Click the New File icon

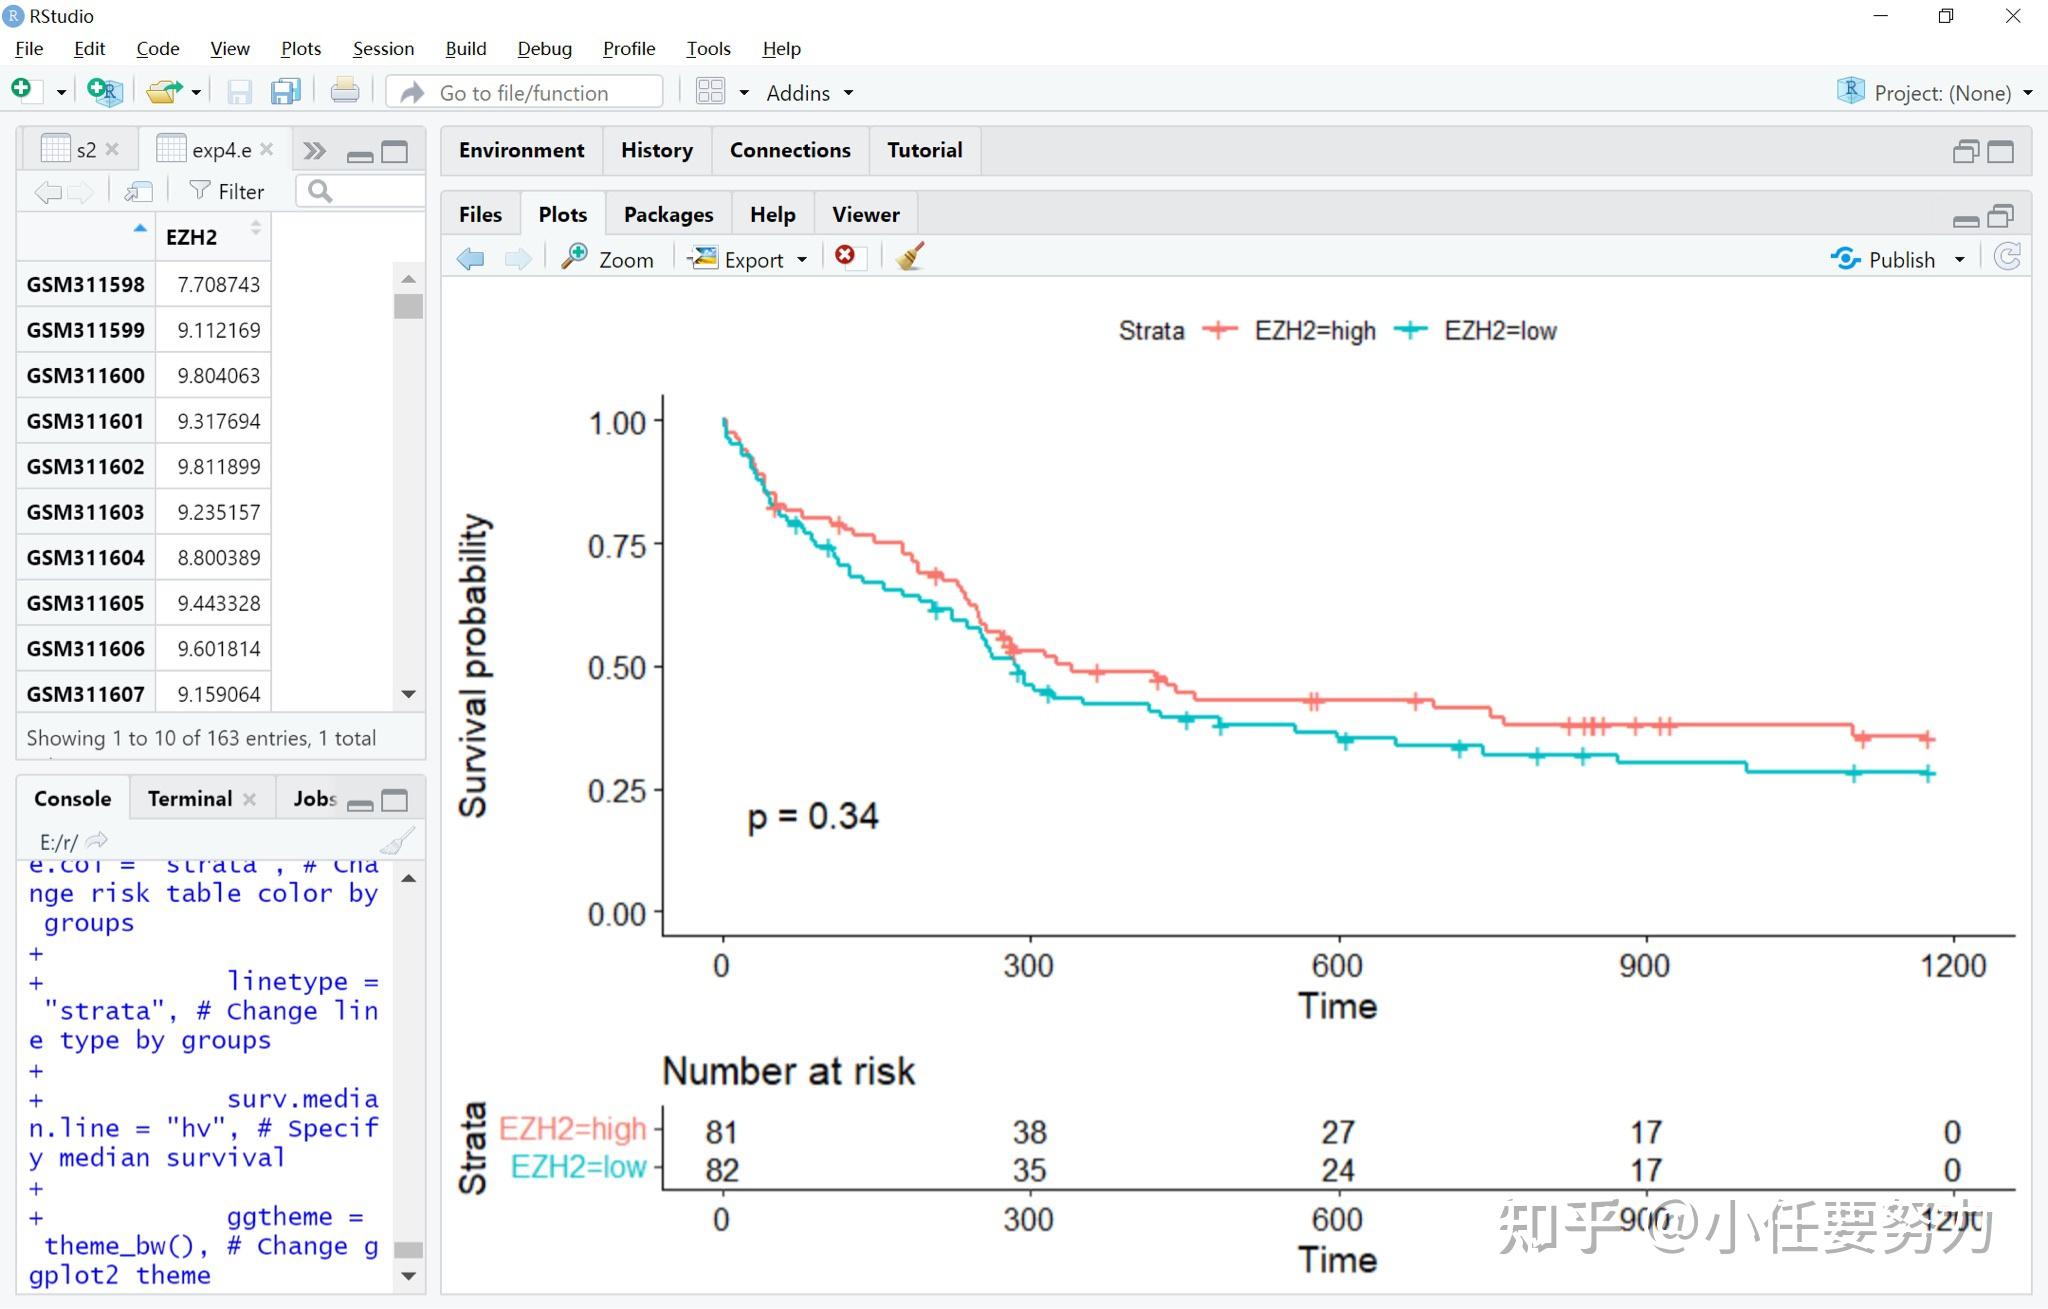click(x=23, y=91)
